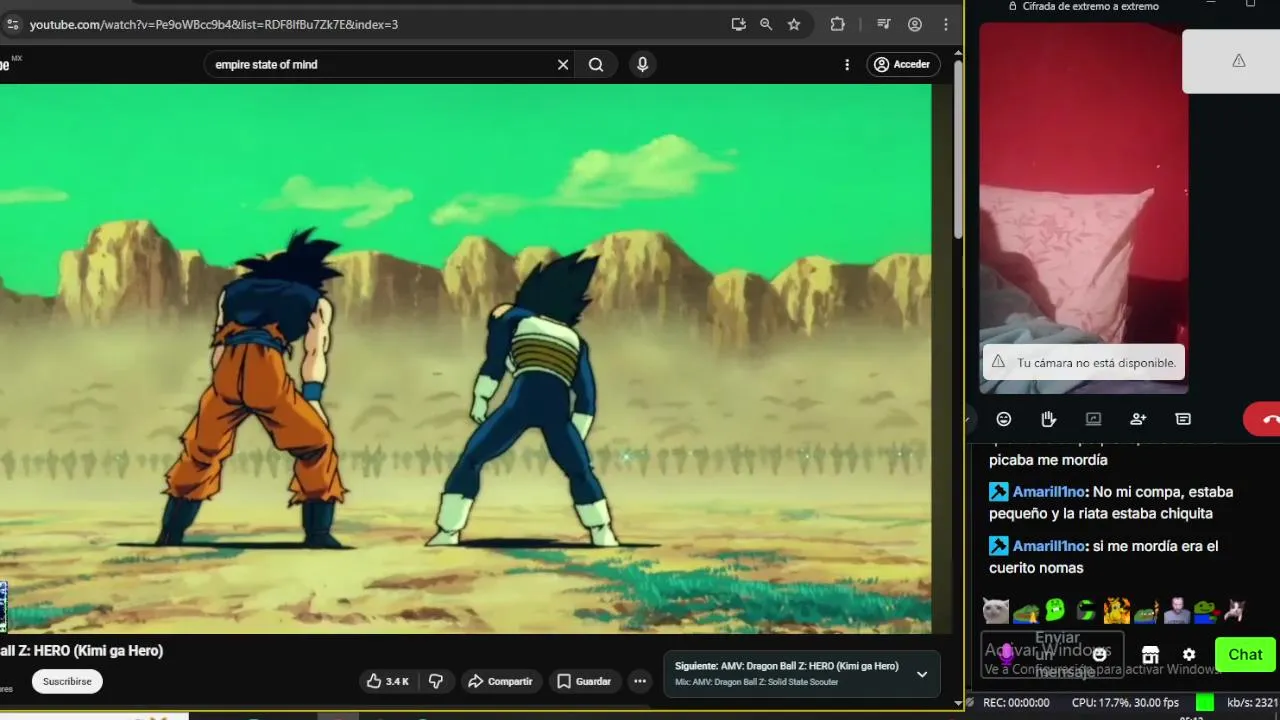Open the browser zoom magnifier icon

coord(766,24)
